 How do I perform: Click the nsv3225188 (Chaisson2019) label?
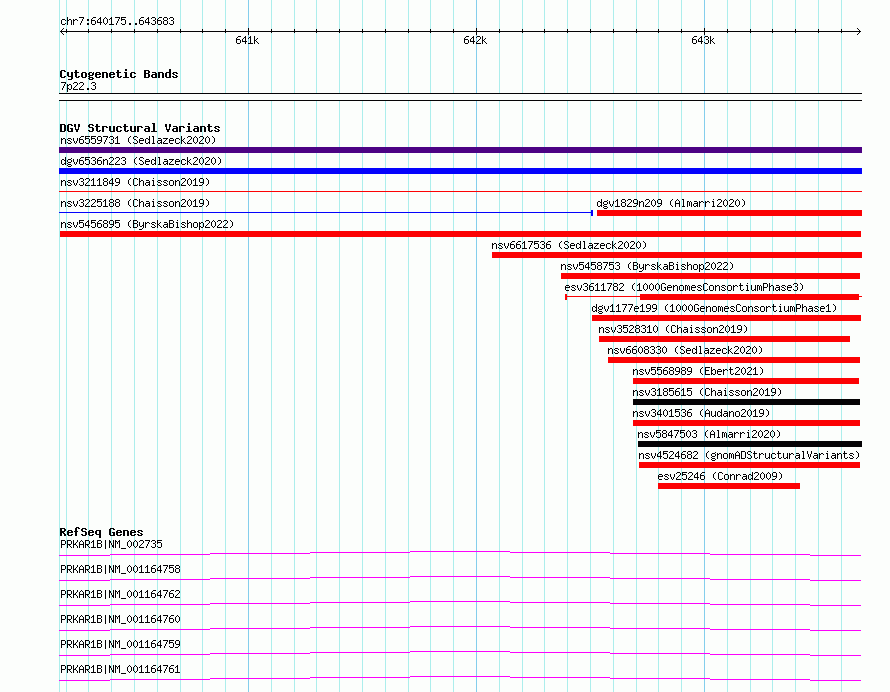[x=135, y=203]
